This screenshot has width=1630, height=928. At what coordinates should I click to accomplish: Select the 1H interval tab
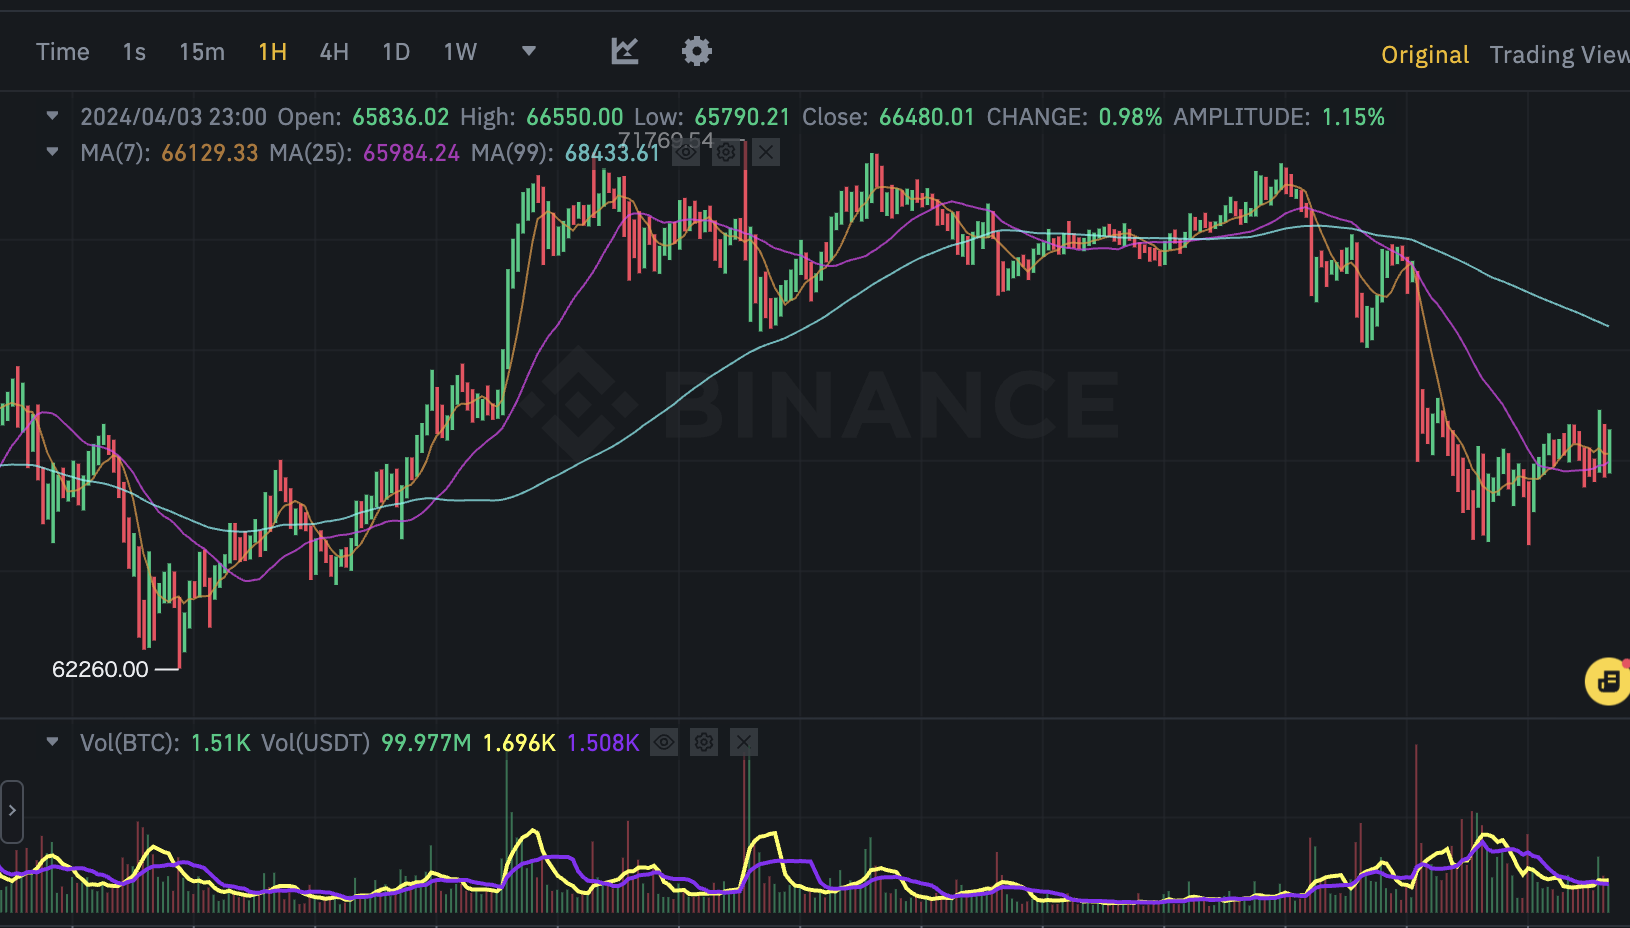click(x=272, y=52)
